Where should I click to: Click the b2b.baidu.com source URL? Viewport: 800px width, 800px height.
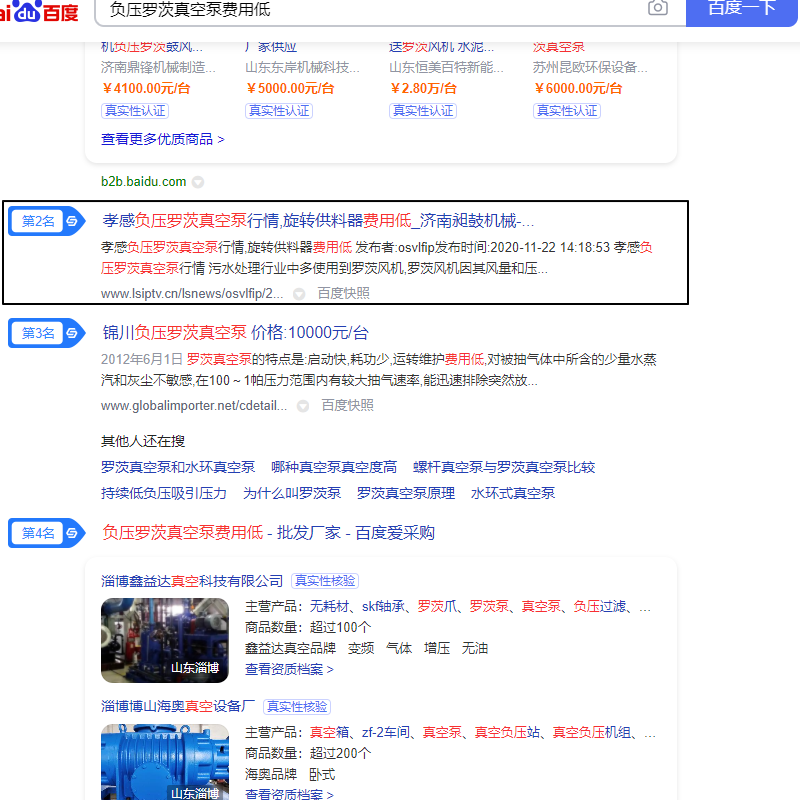click(x=143, y=182)
